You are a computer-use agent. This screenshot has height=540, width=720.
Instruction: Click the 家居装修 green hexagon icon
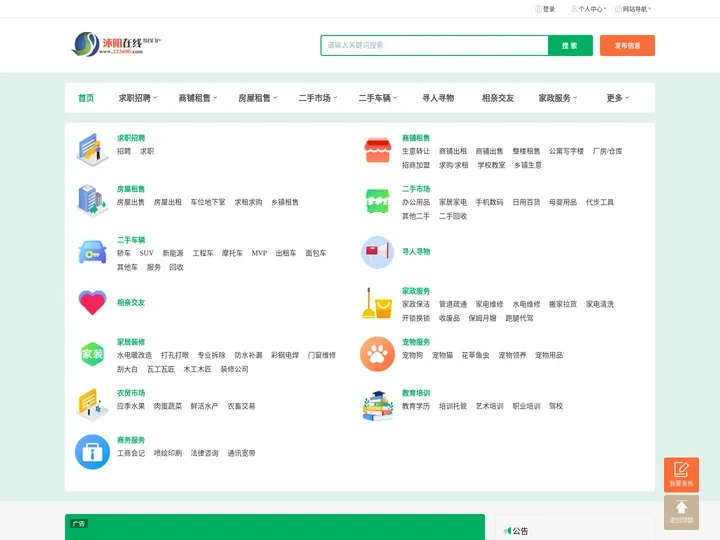(x=92, y=354)
